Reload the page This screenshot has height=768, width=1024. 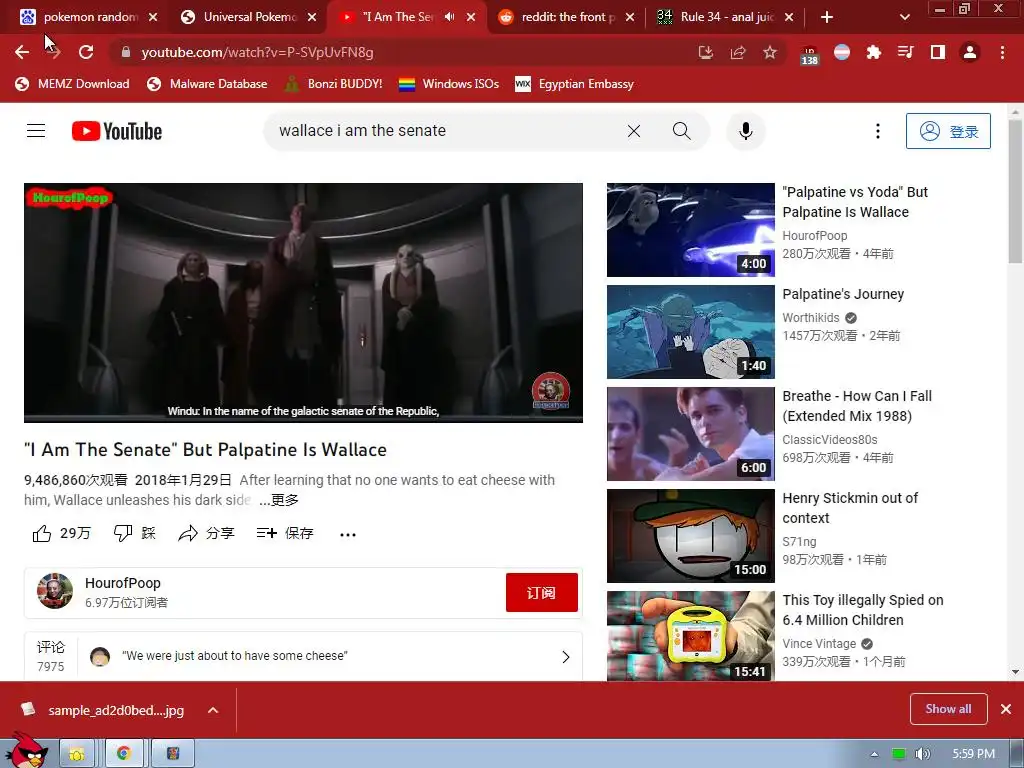(x=86, y=52)
